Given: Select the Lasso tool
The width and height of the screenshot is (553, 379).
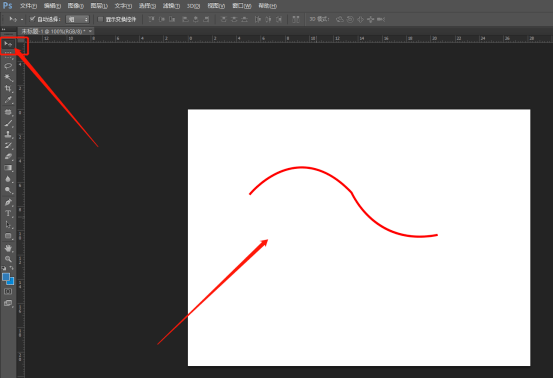Looking at the screenshot, I should click(x=8, y=66).
